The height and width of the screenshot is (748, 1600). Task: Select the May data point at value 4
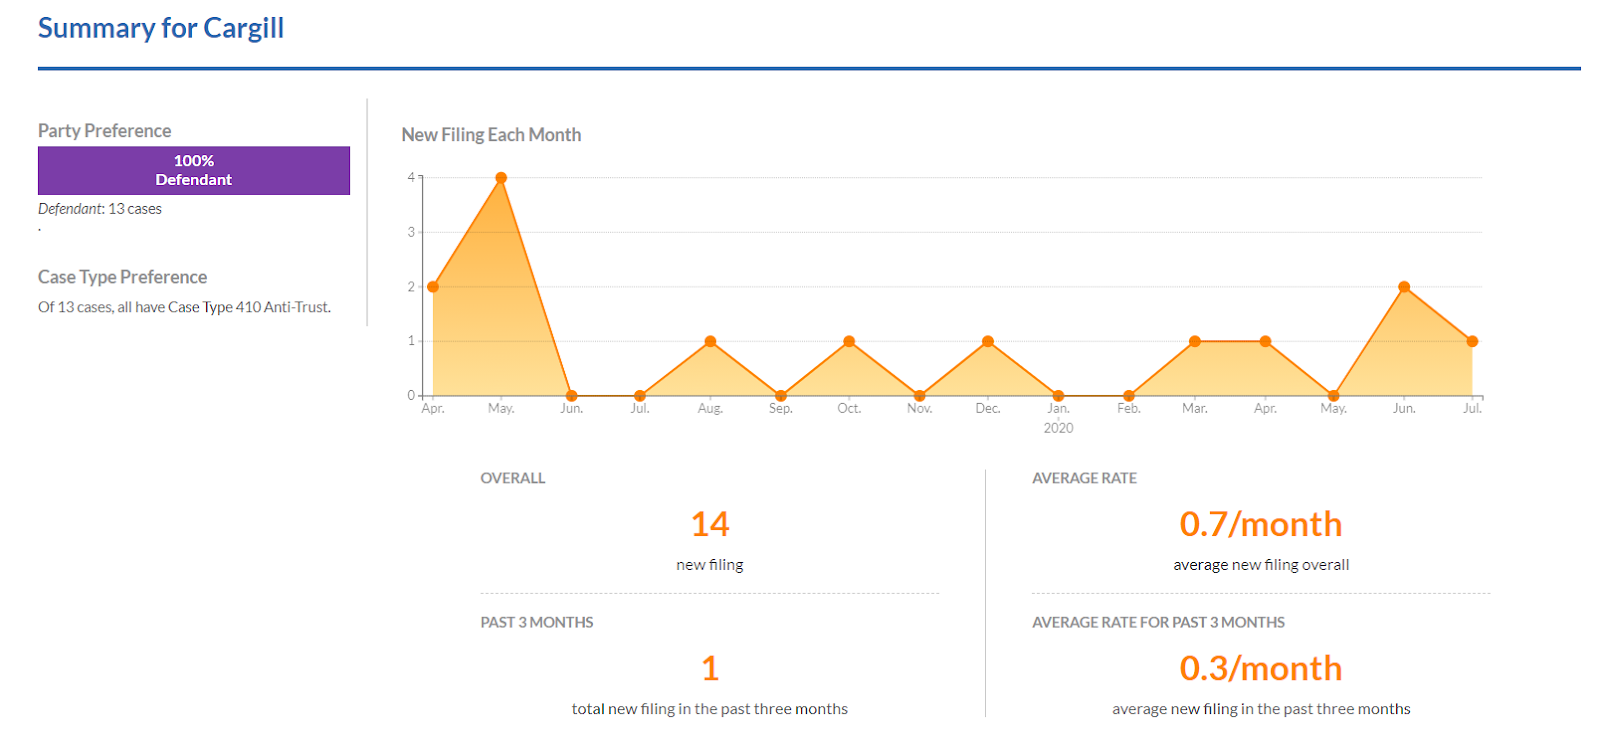click(x=501, y=178)
